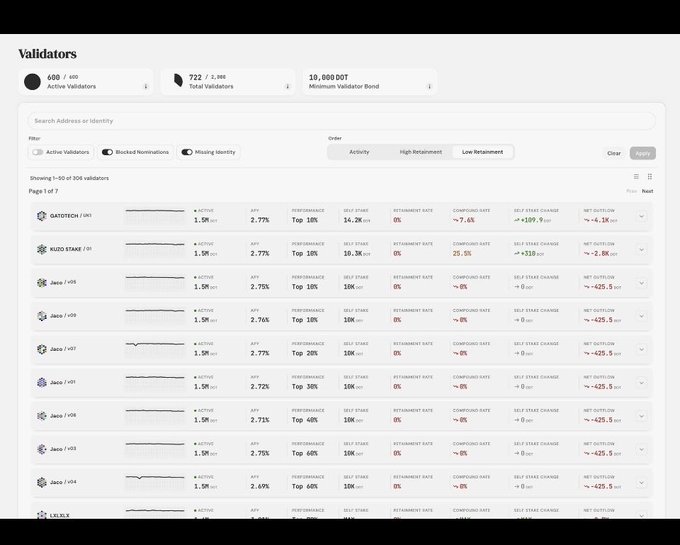Click the KUZO STAKE self stake change up-trend arrow
This screenshot has height=545, width=680.
[517, 254]
